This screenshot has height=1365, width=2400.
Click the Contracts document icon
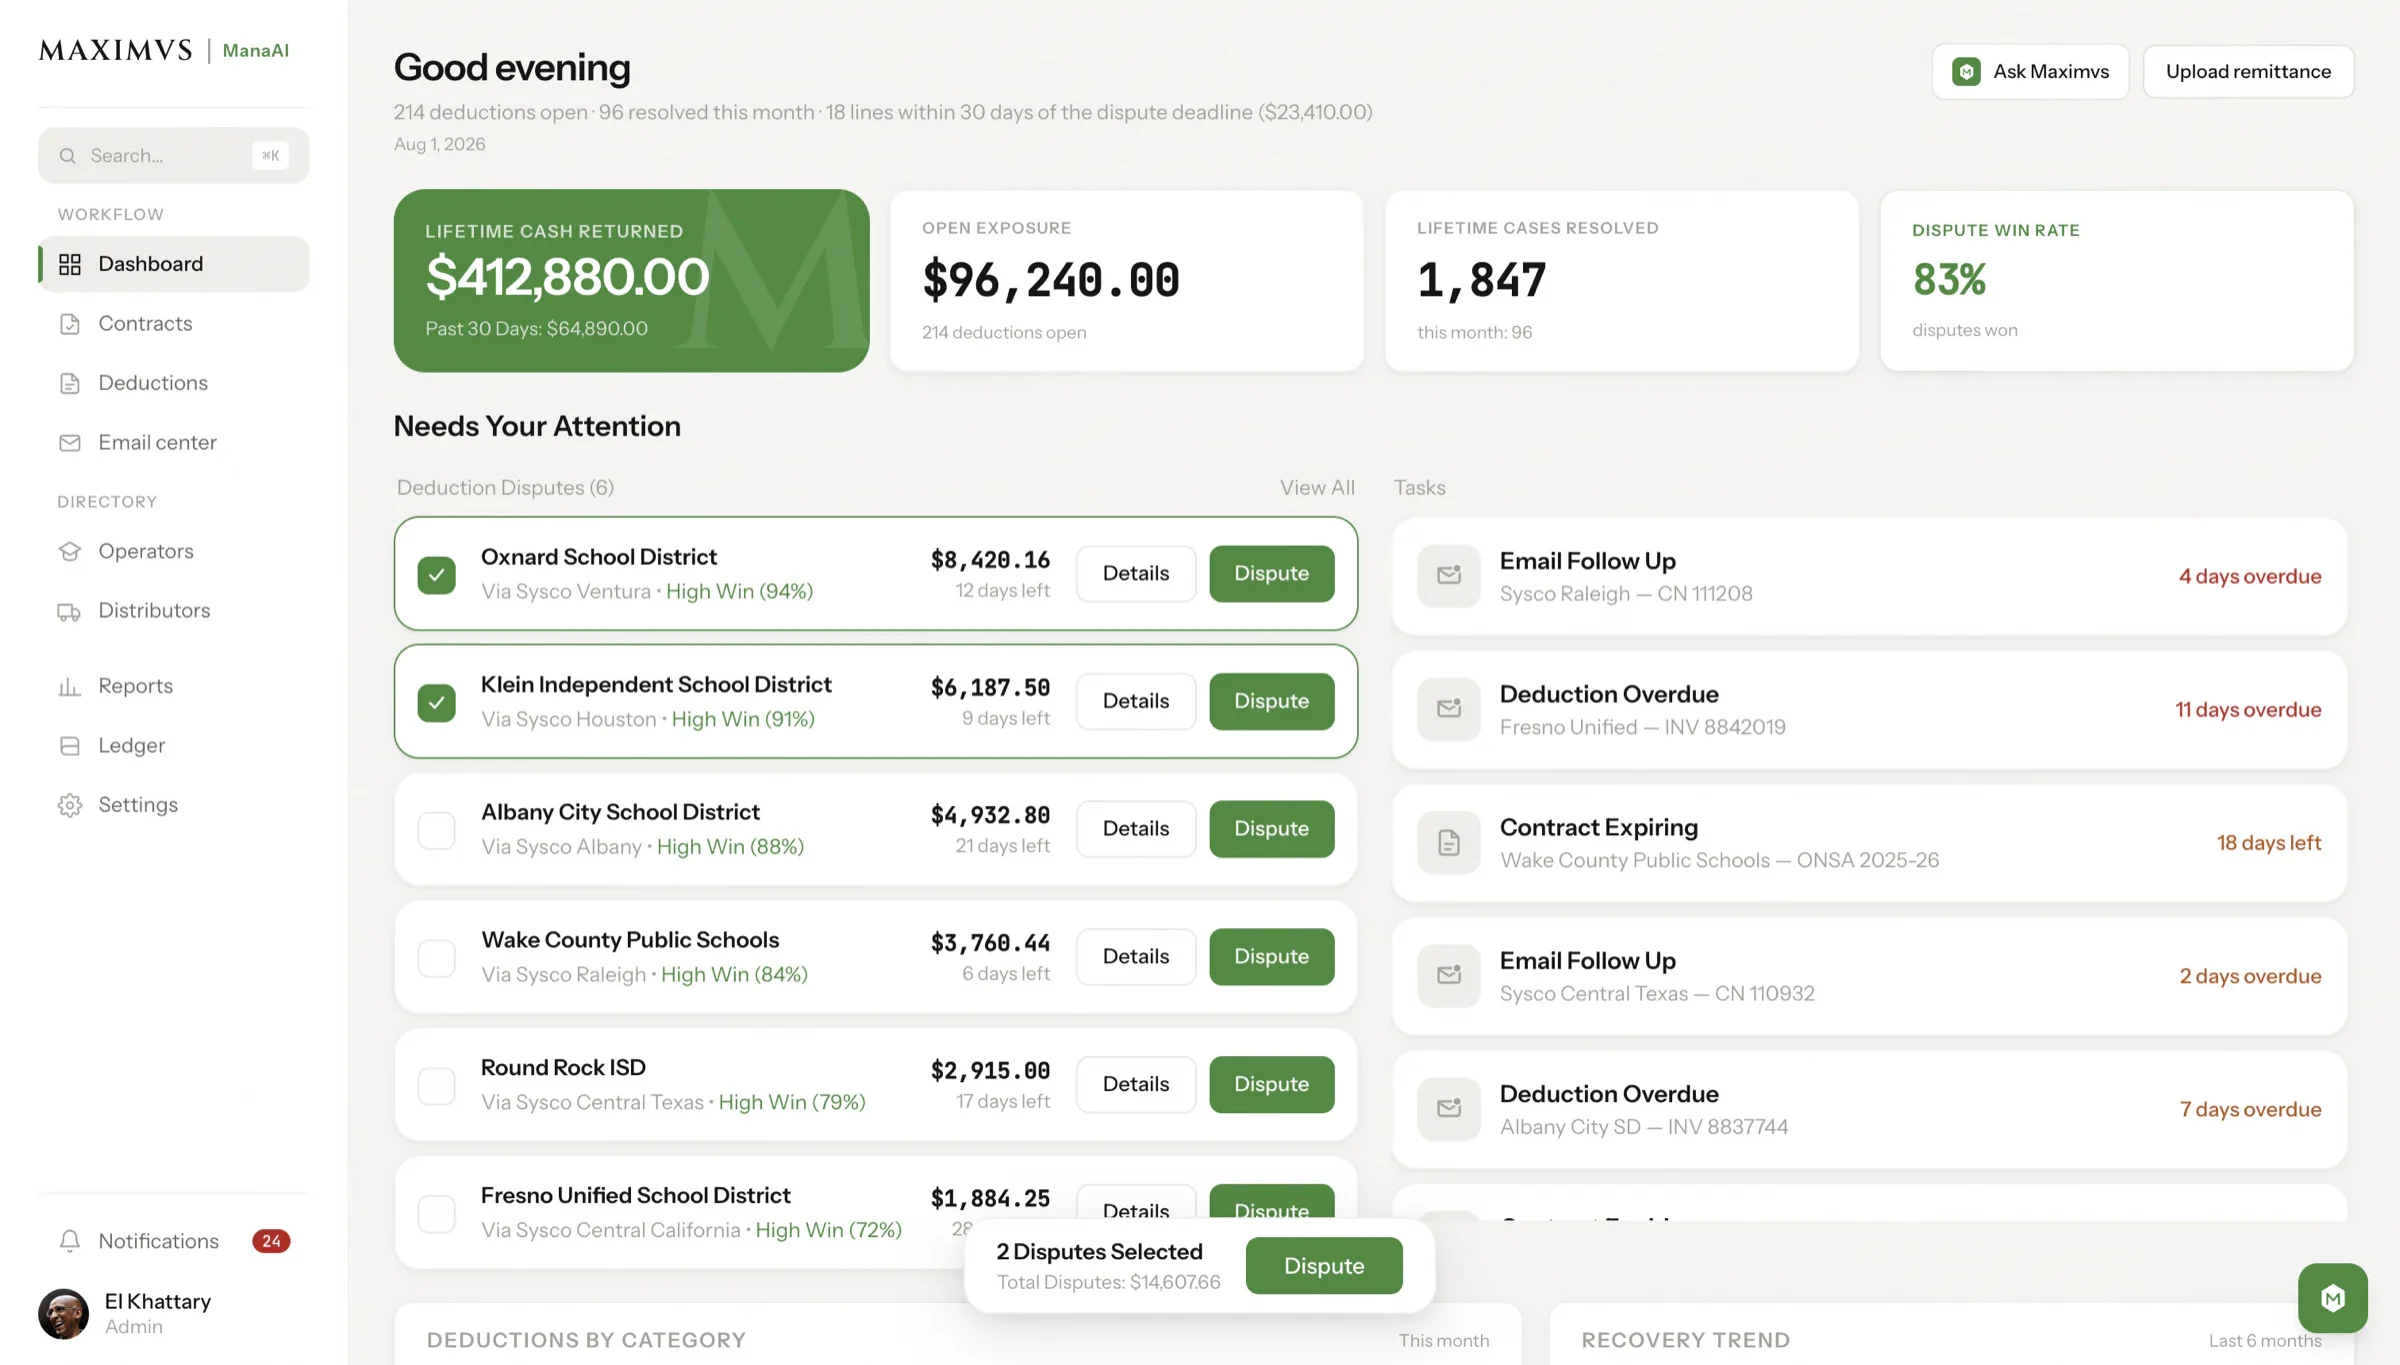click(x=69, y=323)
